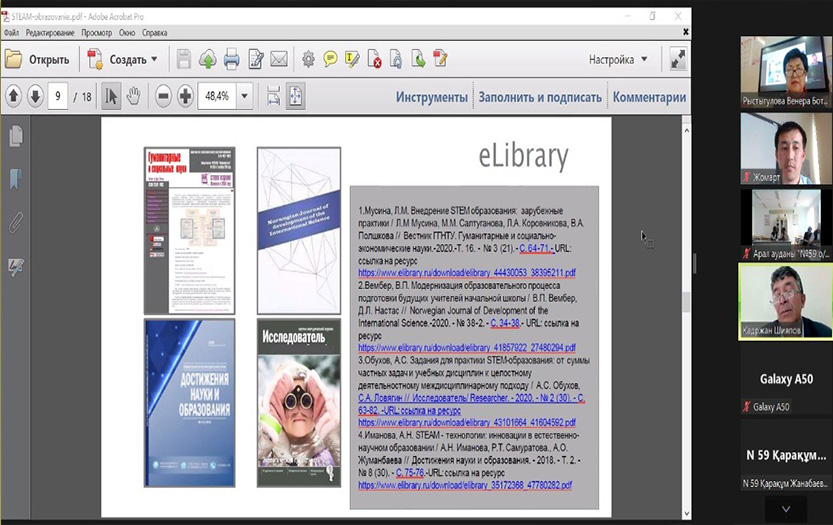Open the attachments paperclip panel
This screenshot has height=525, width=833.
[16, 222]
